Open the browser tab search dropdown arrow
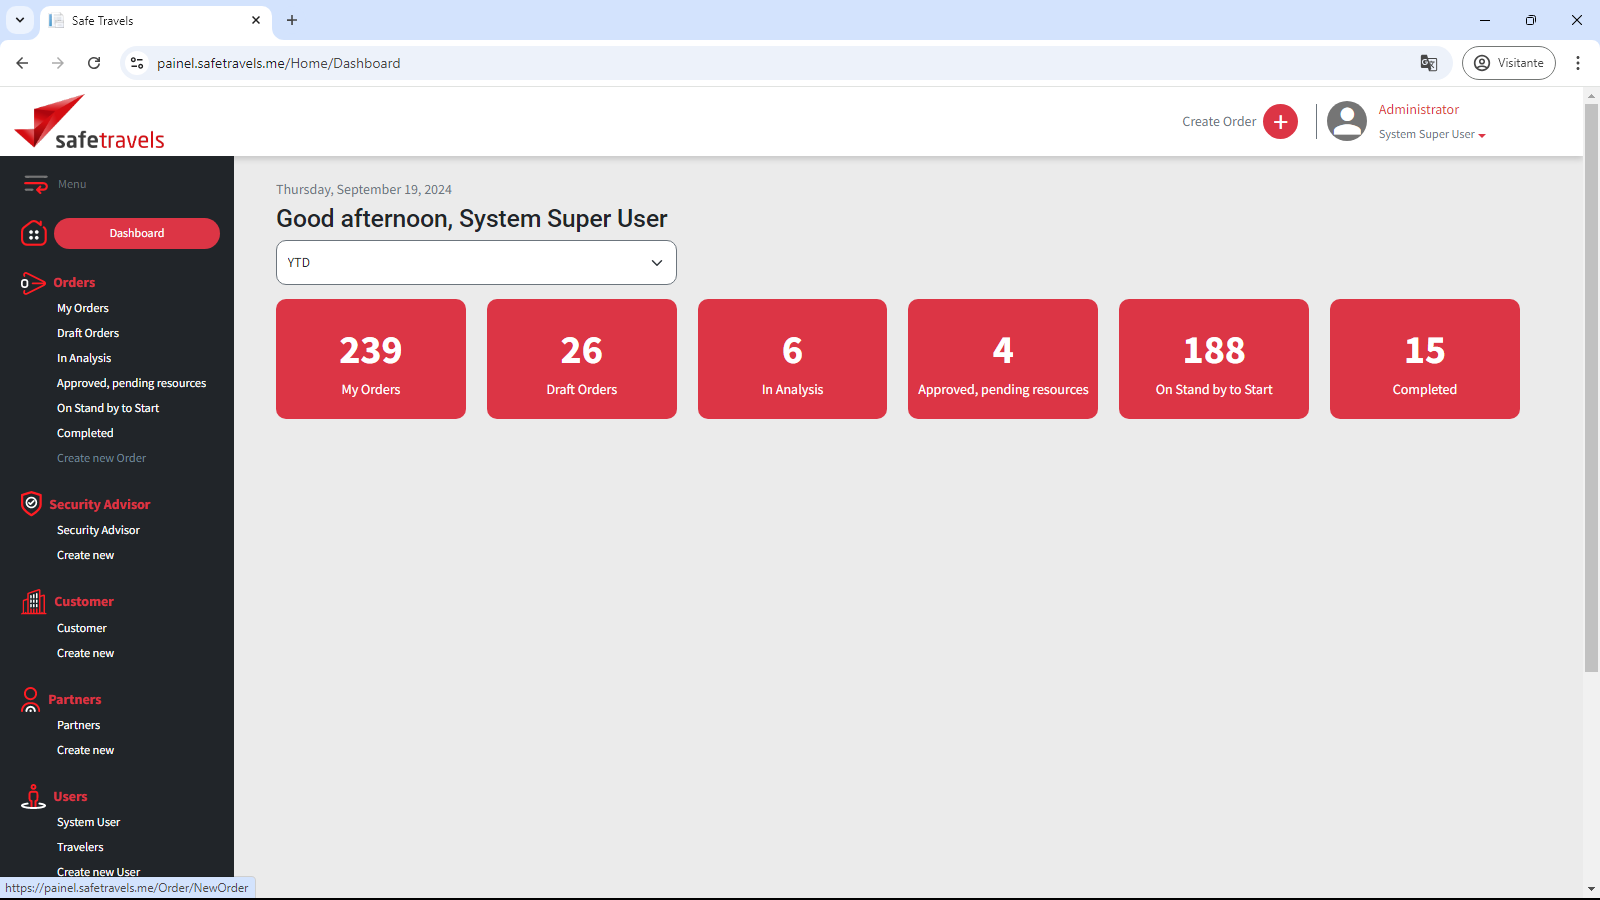This screenshot has height=900, width=1600. click(20, 20)
